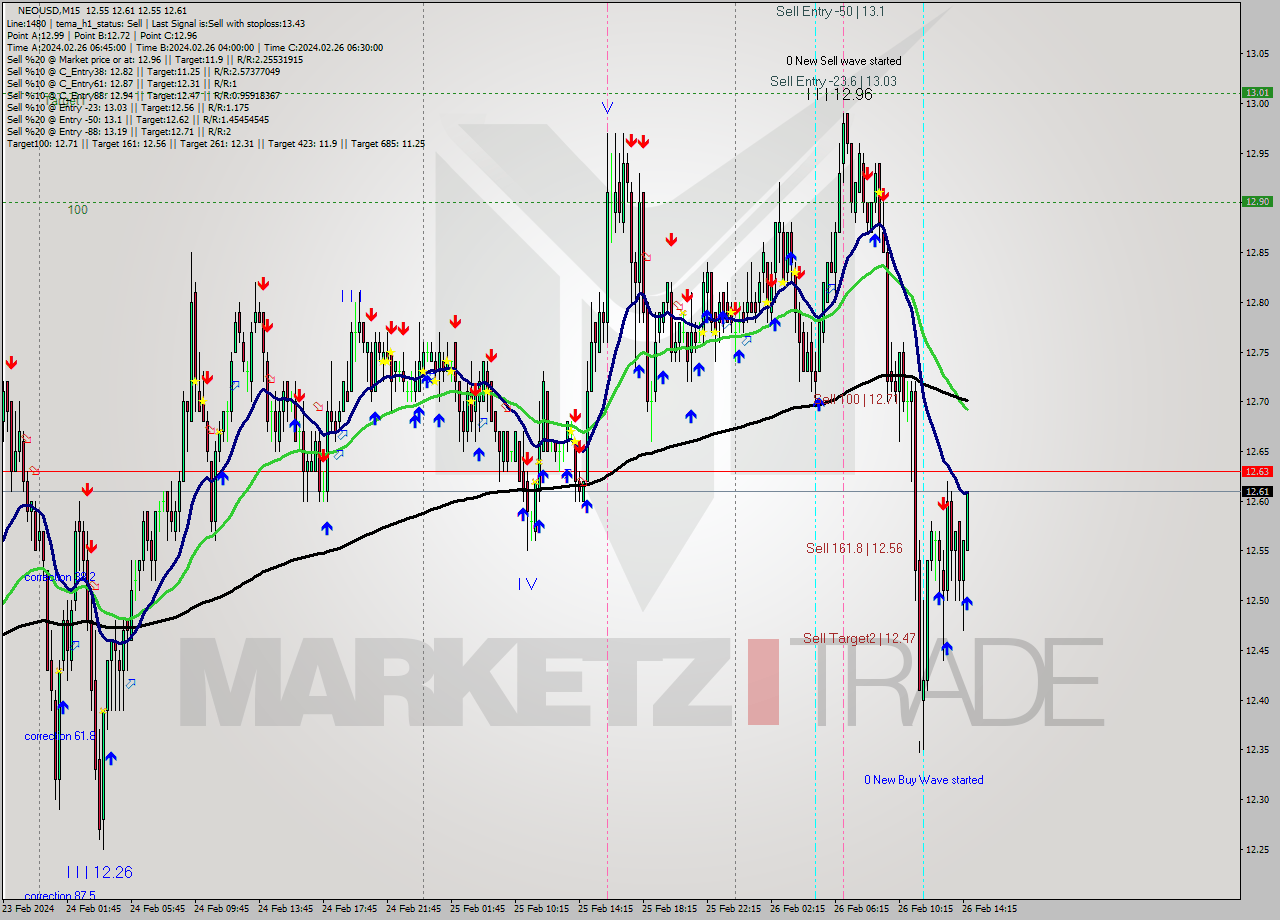1280x920 pixels.
Task: Click the 'Sell %20 @ Entry -50: 13.1' line
Action: click(137, 119)
